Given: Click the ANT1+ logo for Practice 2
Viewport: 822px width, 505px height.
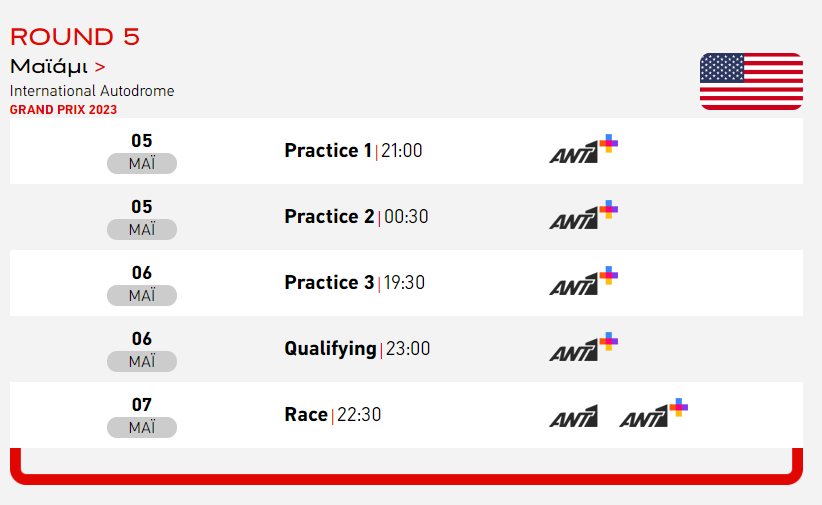Looking at the screenshot, I should 583,215.
